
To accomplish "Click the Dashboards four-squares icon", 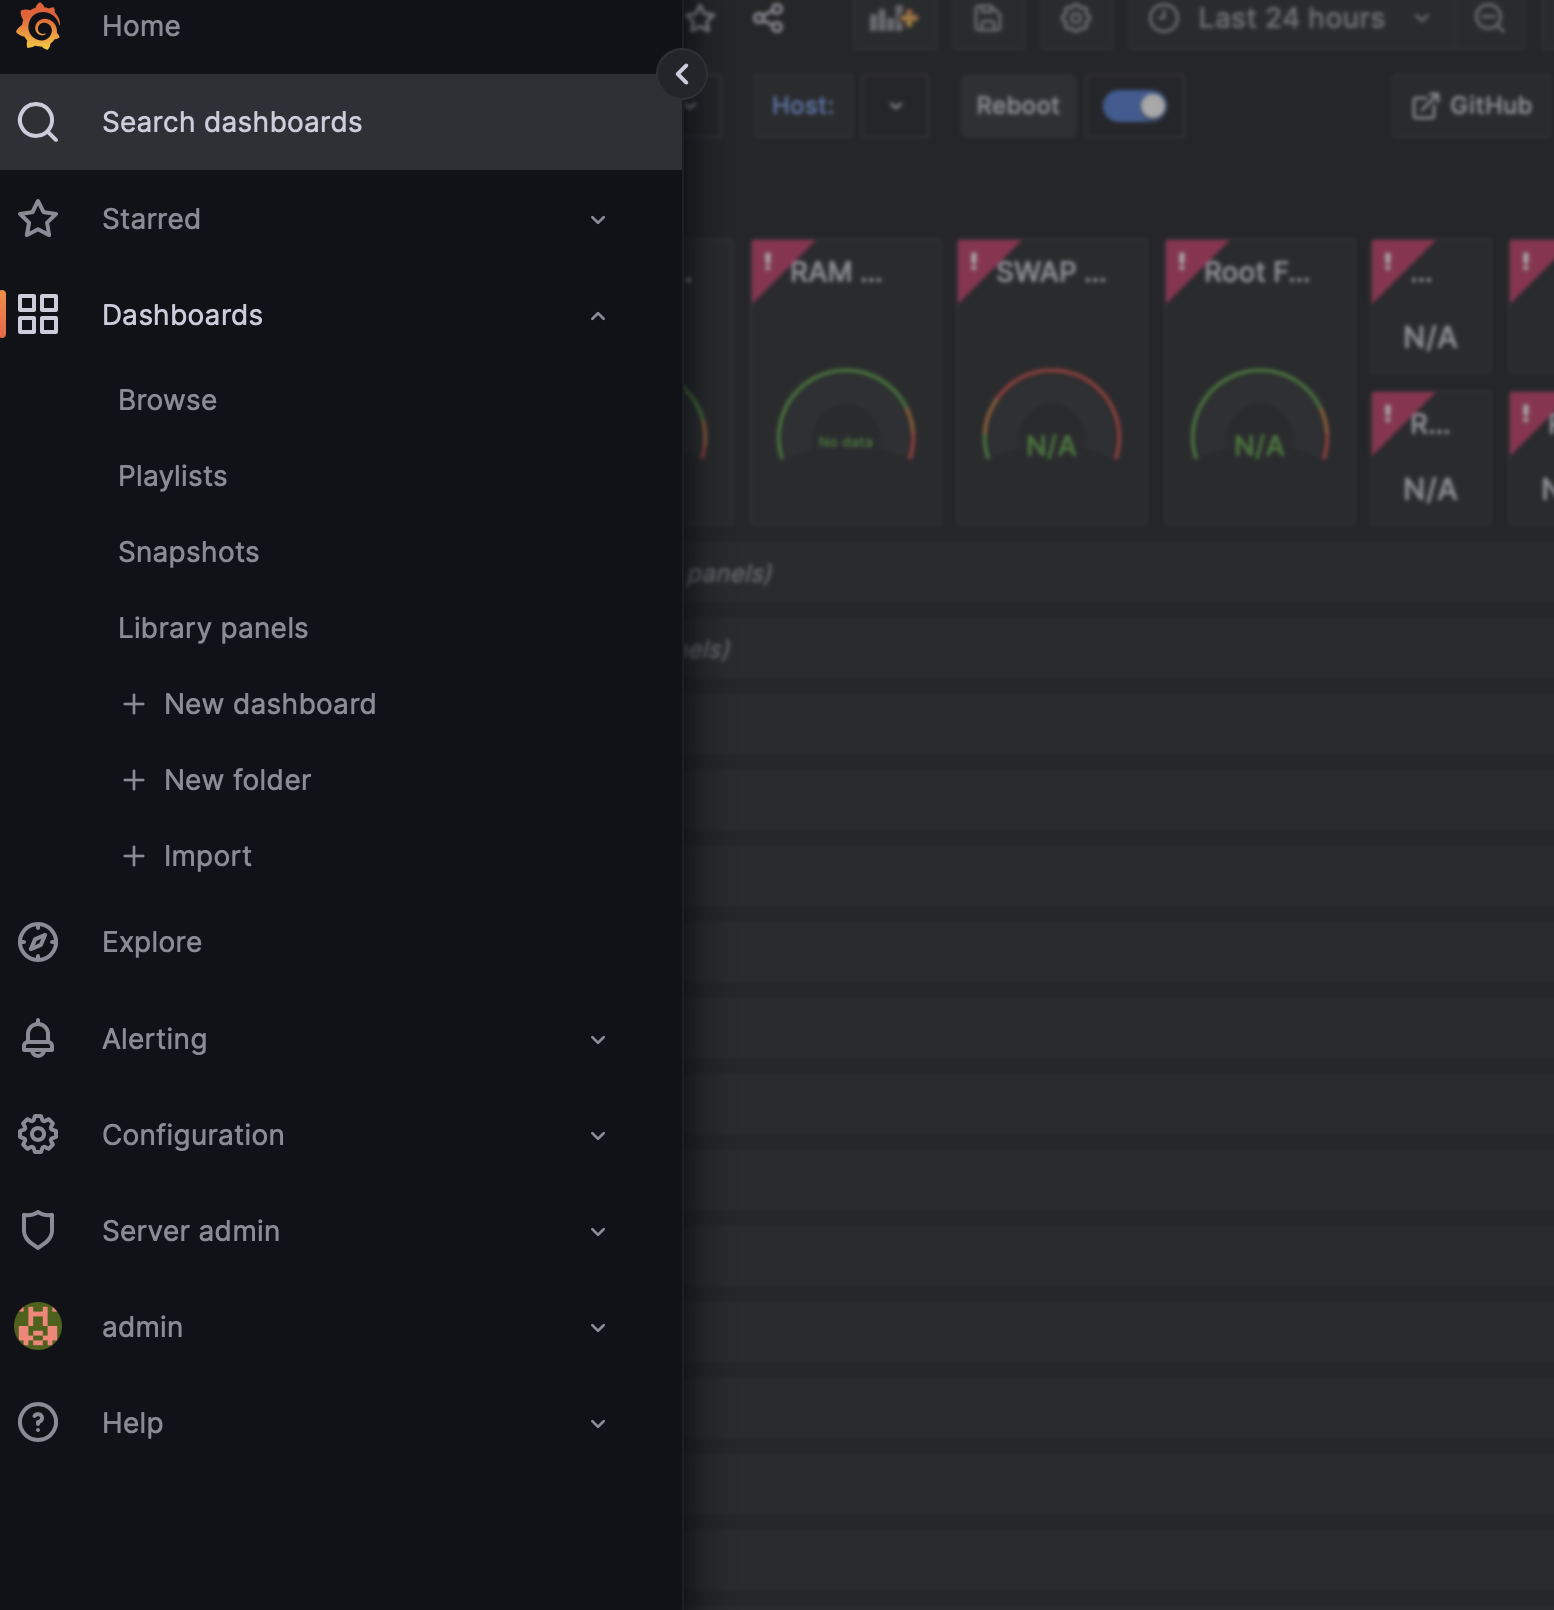I will click(x=38, y=314).
